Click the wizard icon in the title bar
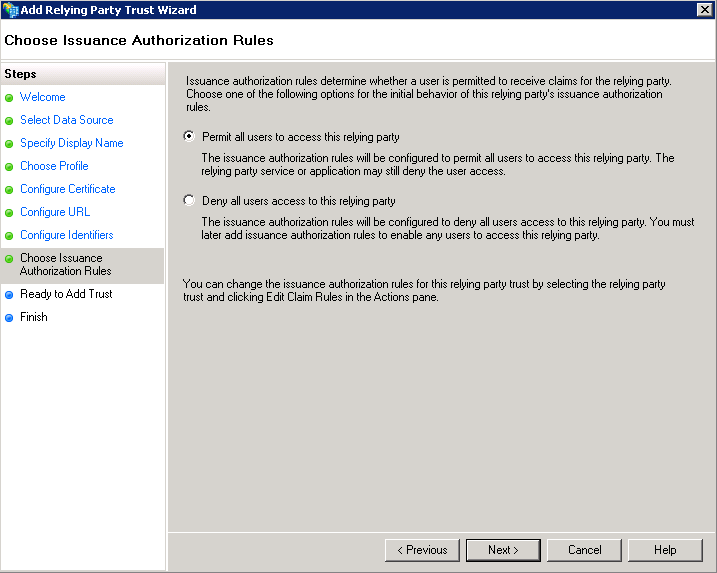 10,10
